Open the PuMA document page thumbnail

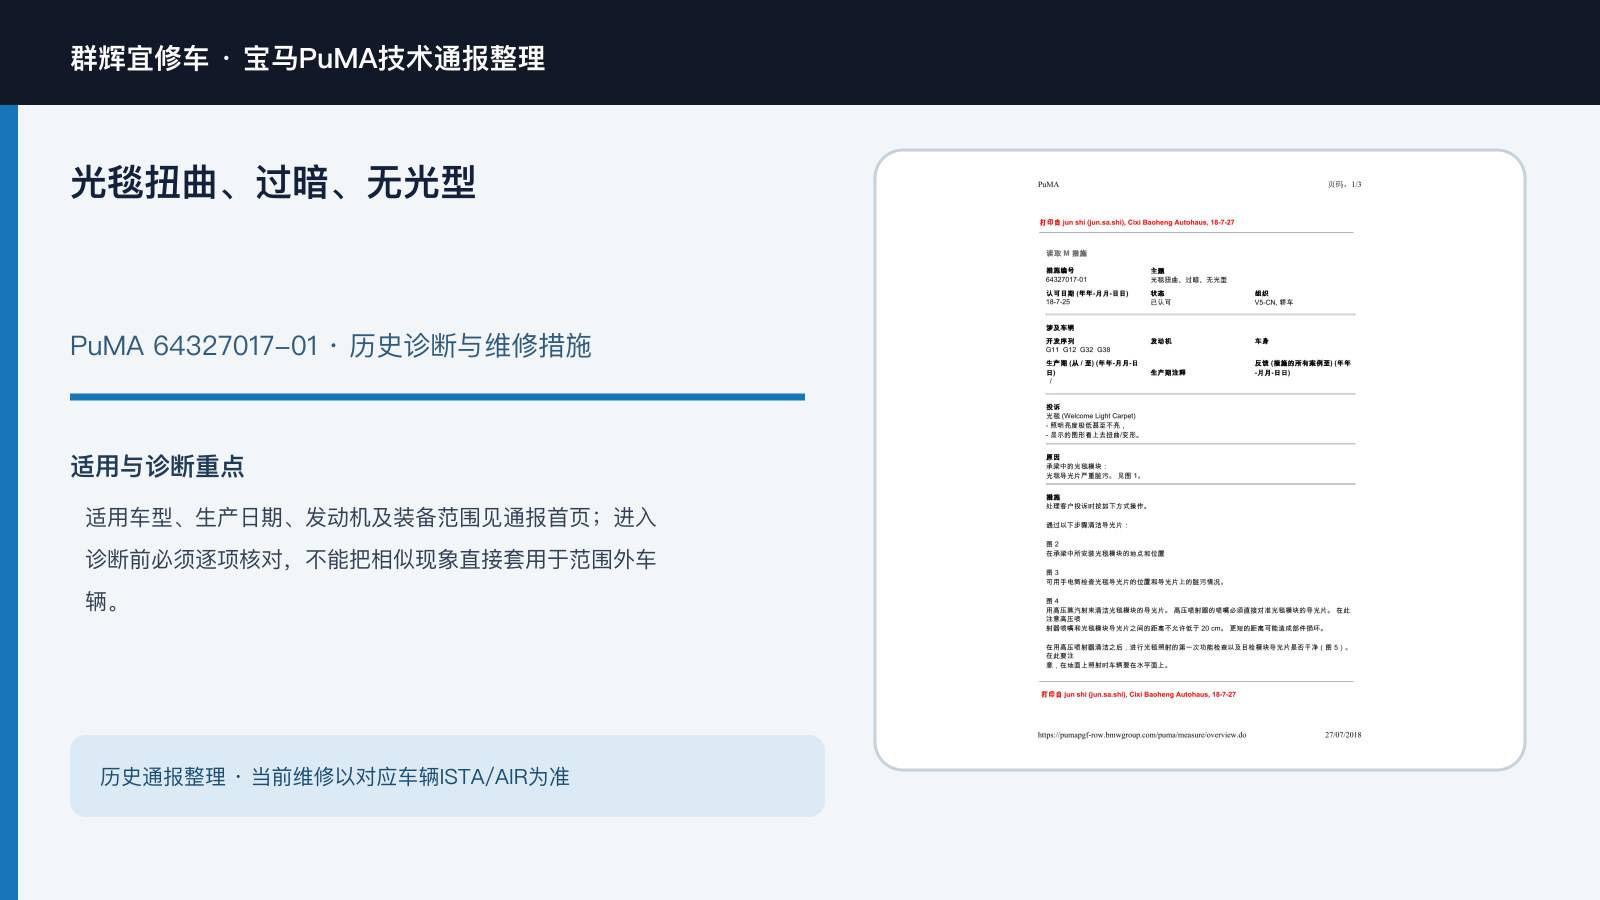tap(1199, 460)
